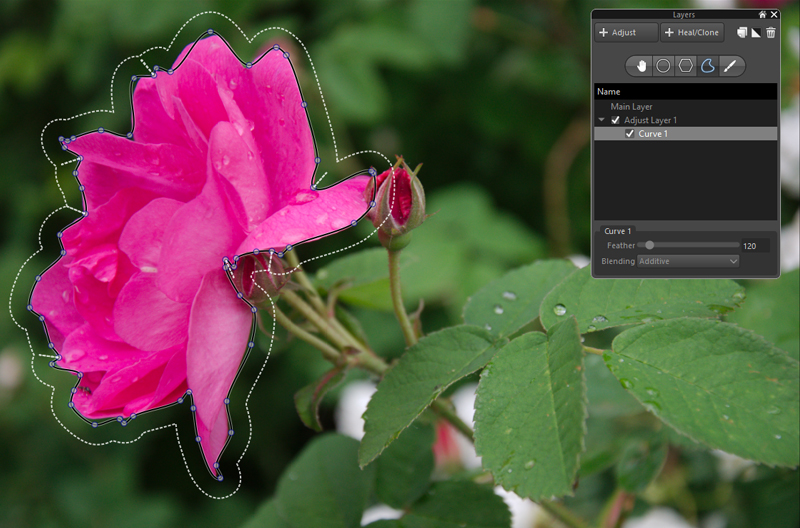Click the home icon in Layers titlebar
Image resolution: width=800 pixels, height=528 pixels.
pos(763,15)
